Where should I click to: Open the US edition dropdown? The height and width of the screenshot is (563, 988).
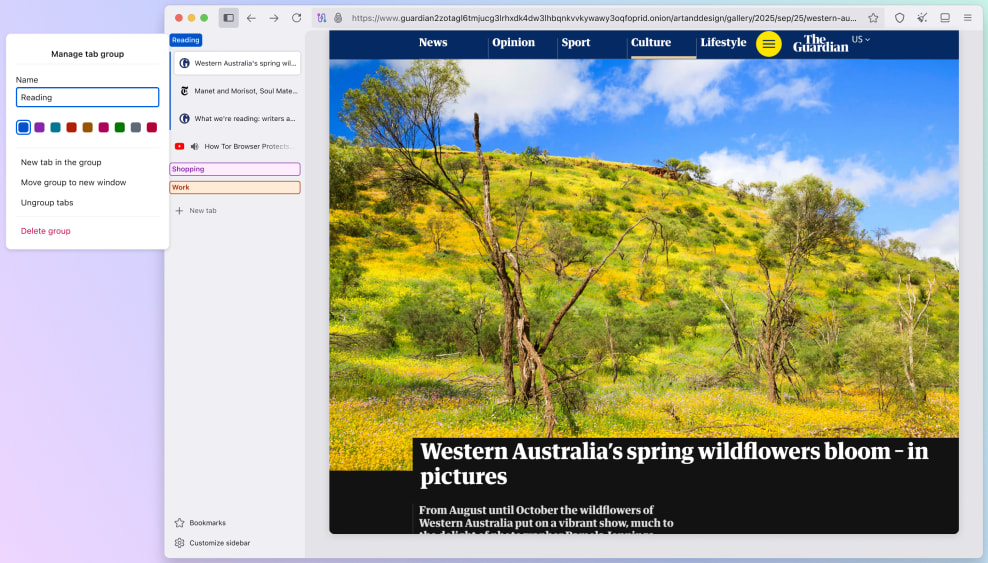(860, 39)
